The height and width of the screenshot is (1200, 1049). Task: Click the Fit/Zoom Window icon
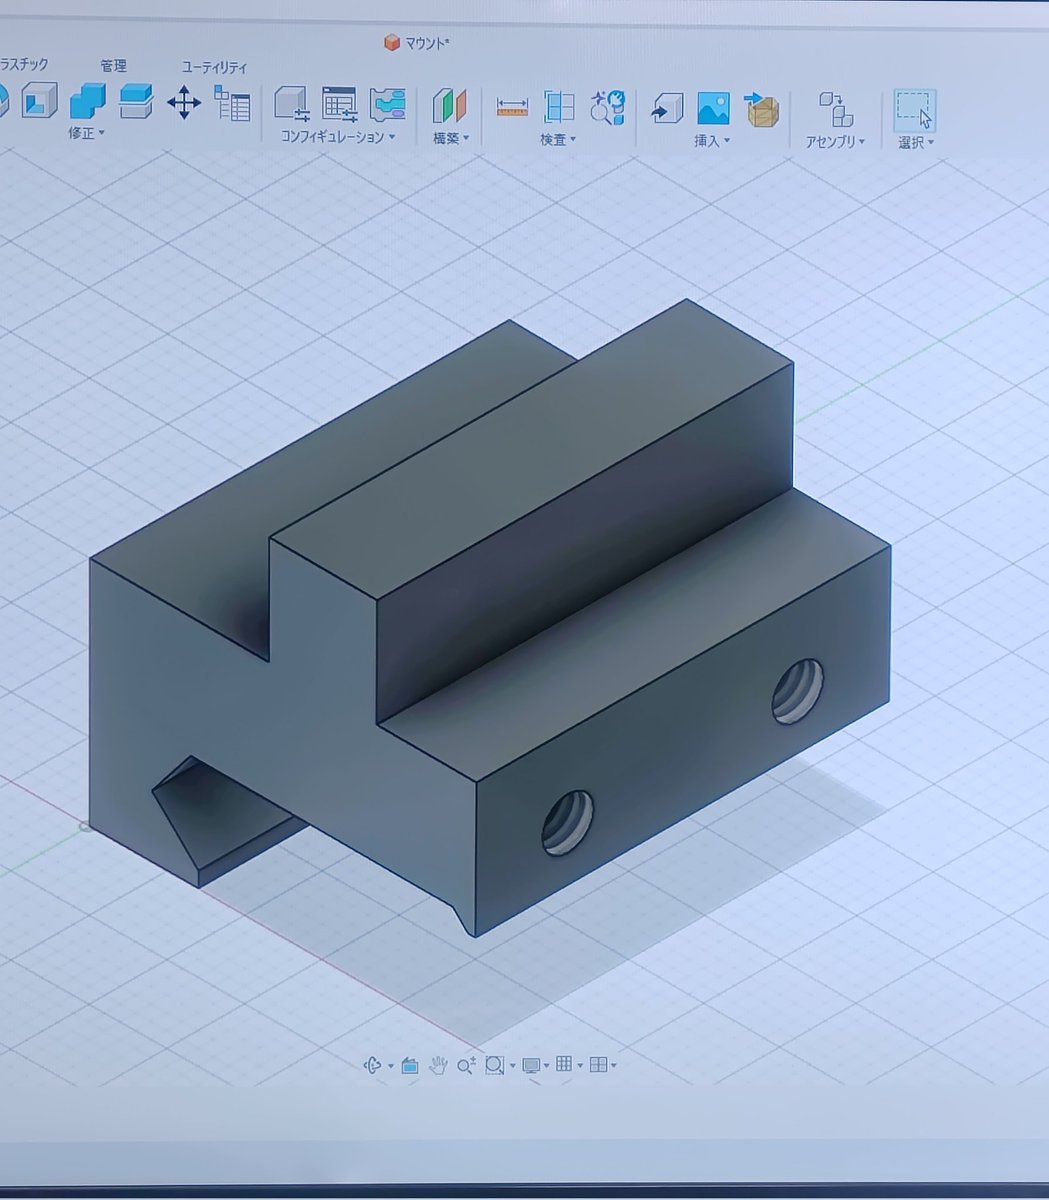[x=494, y=1066]
